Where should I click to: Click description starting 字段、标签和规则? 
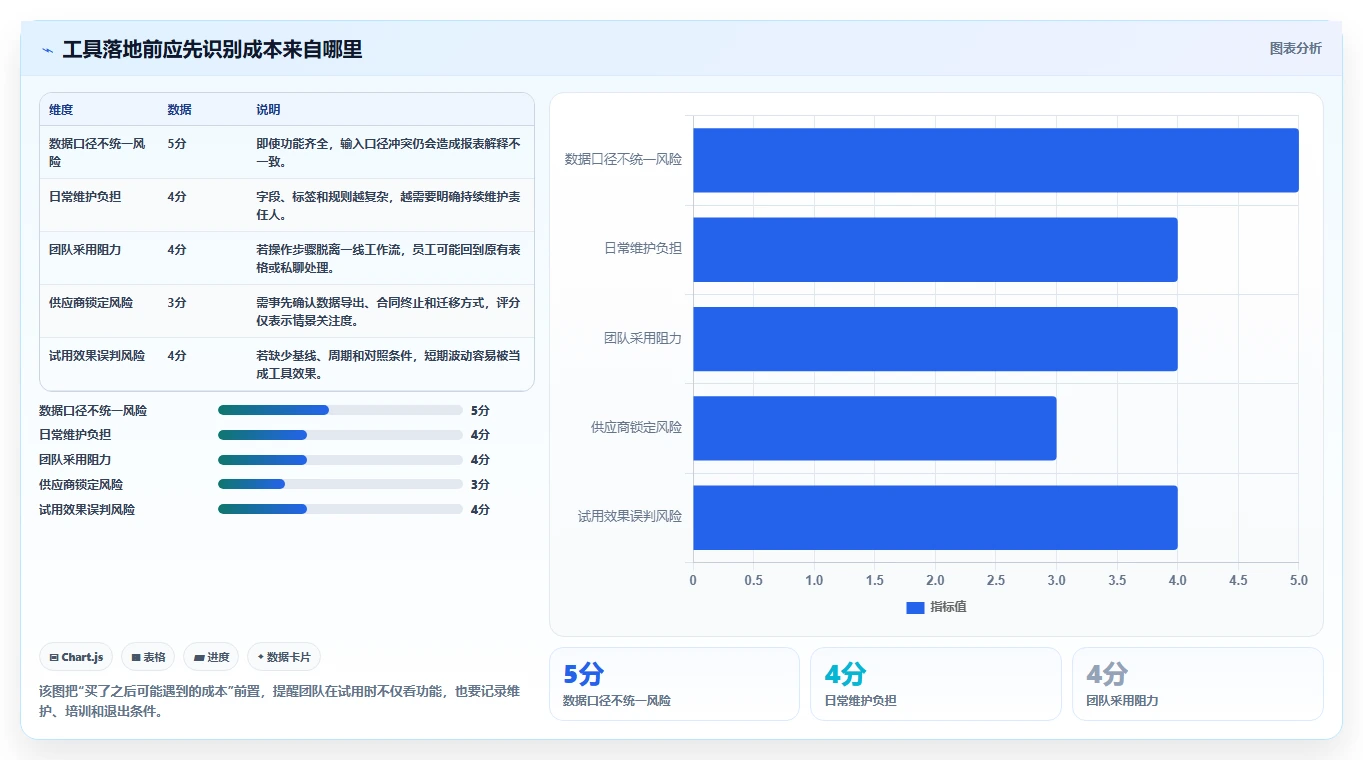tap(389, 205)
